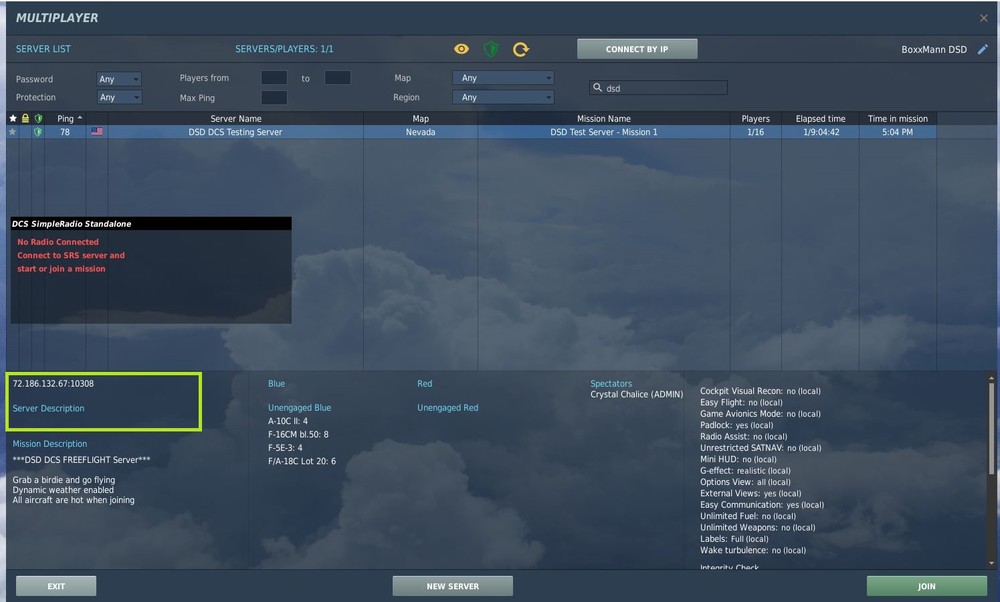
Task: Click the star favorites column header
Action: [x=11, y=117]
